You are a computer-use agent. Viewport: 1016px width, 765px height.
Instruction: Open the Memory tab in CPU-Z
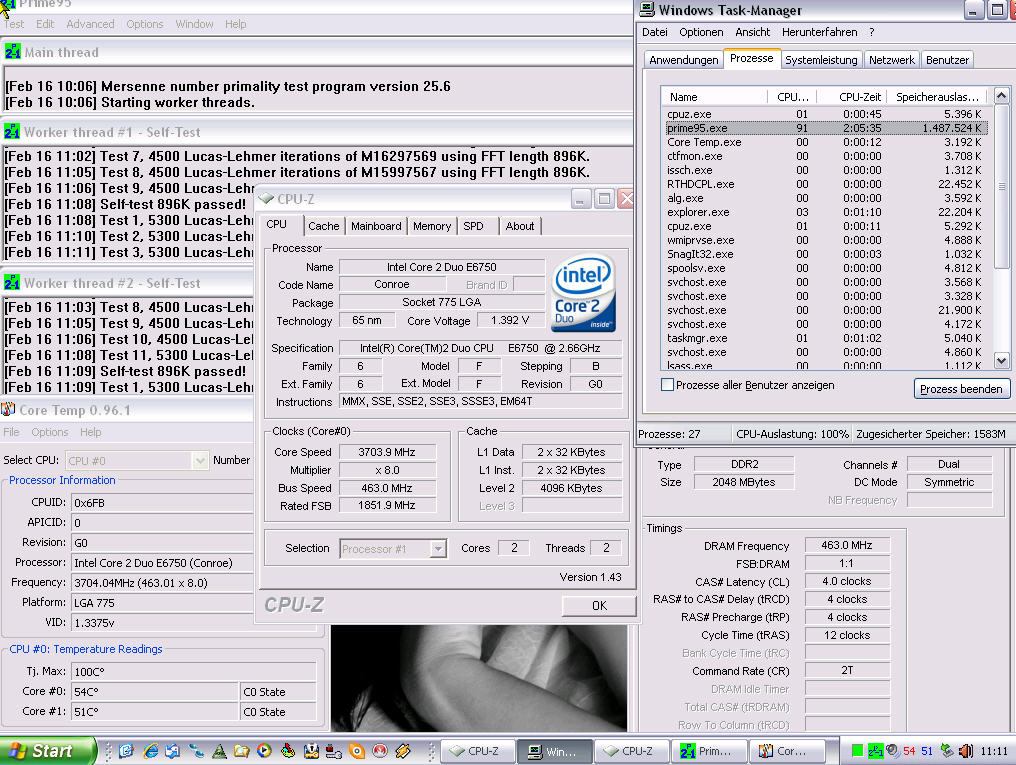pos(432,226)
